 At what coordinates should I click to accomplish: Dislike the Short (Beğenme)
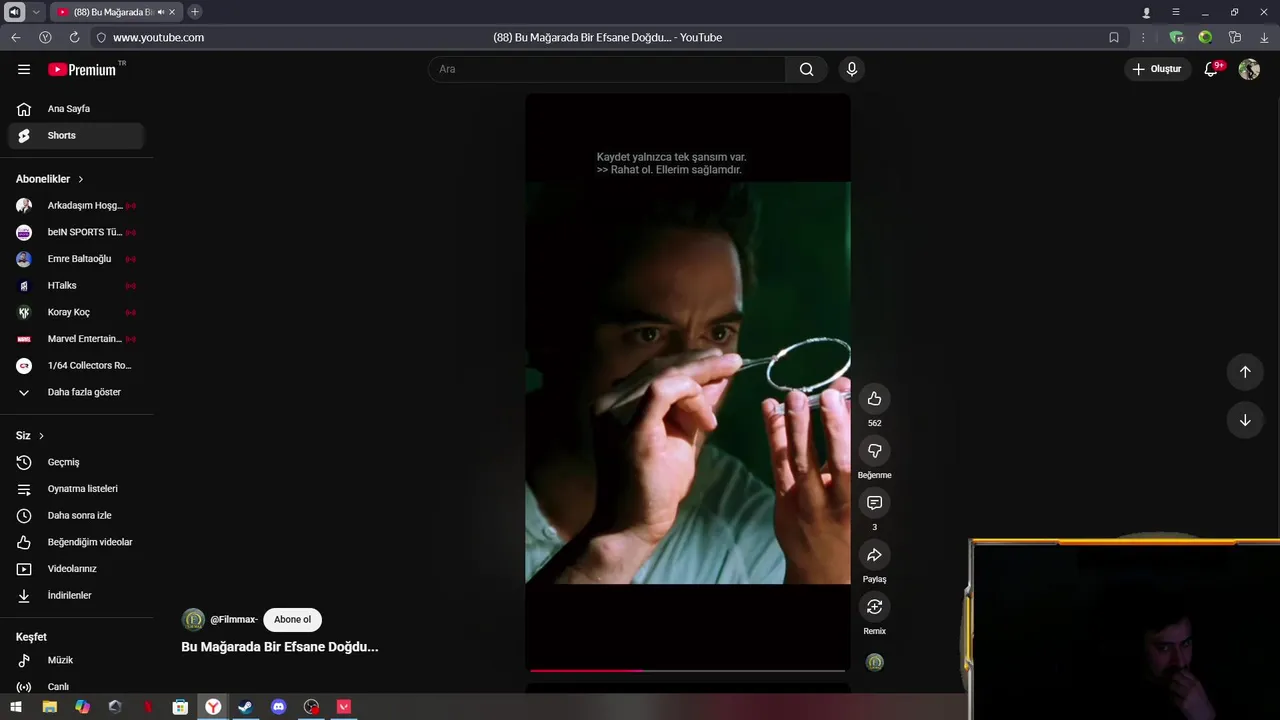click(x=874, y=451)
